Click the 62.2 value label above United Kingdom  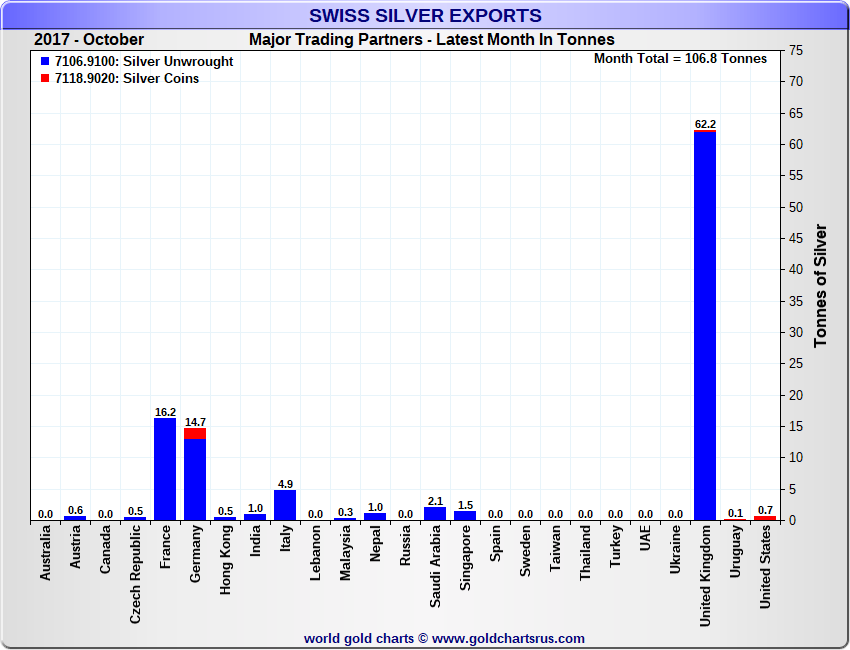[x=705, y=124]
